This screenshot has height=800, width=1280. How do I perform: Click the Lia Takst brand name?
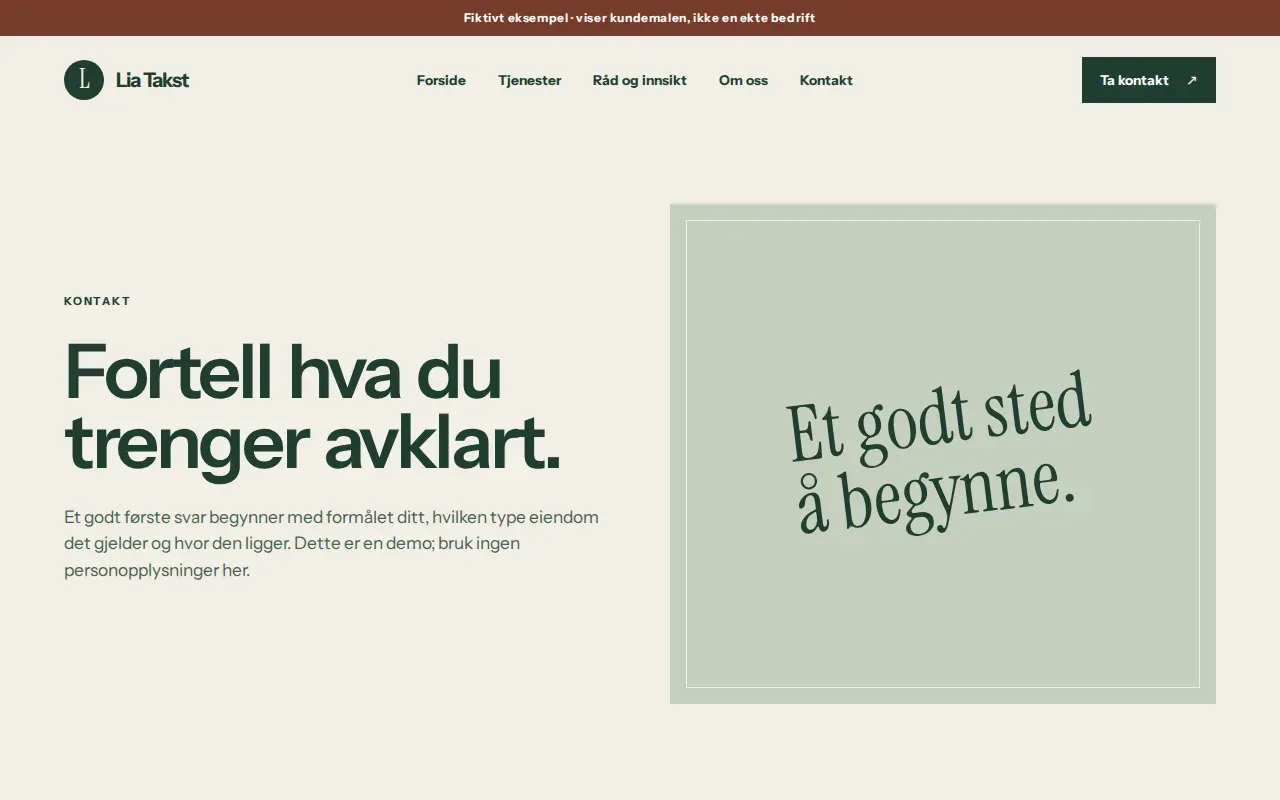[152, 80]
